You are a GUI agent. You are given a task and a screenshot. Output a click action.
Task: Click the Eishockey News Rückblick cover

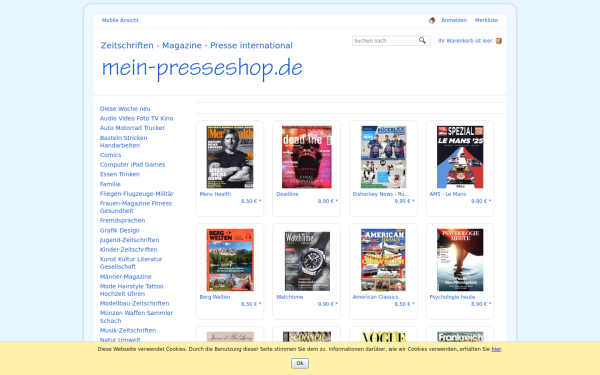click(x=383, y=157)
